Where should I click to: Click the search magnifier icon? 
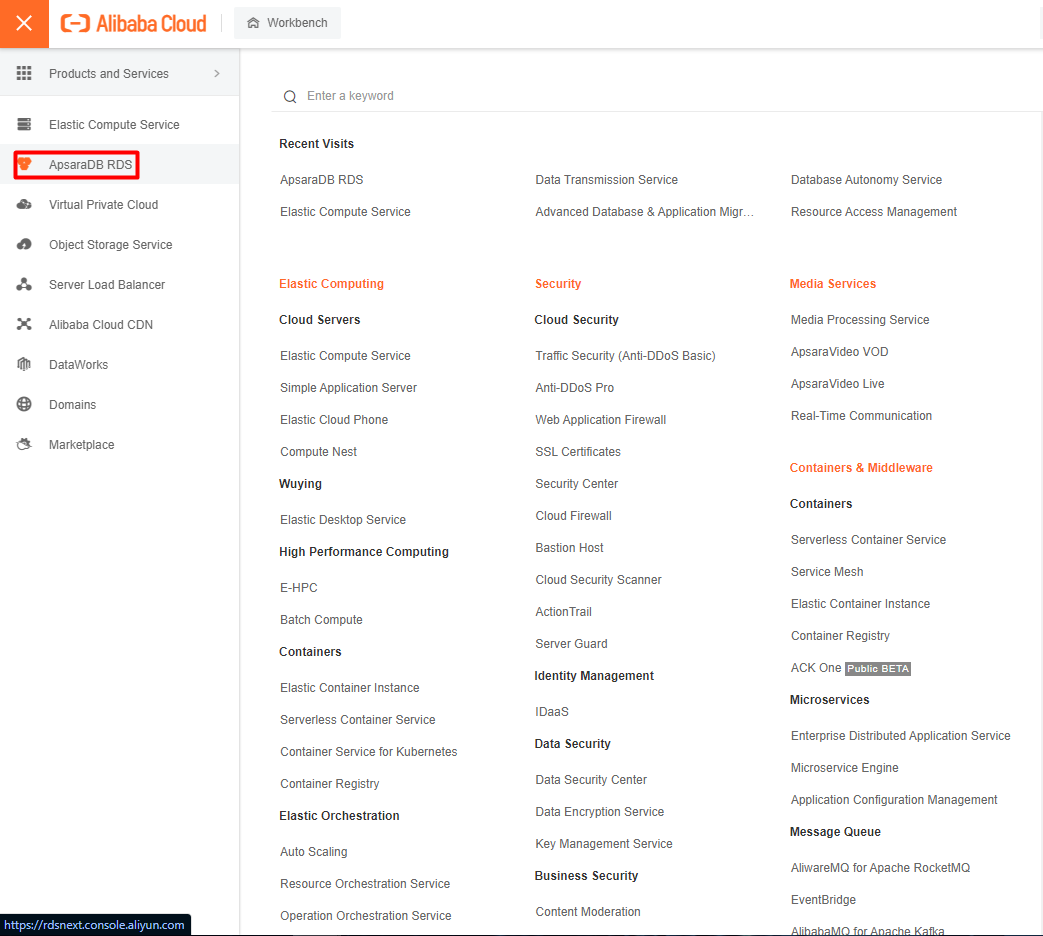tap(290, 97)
